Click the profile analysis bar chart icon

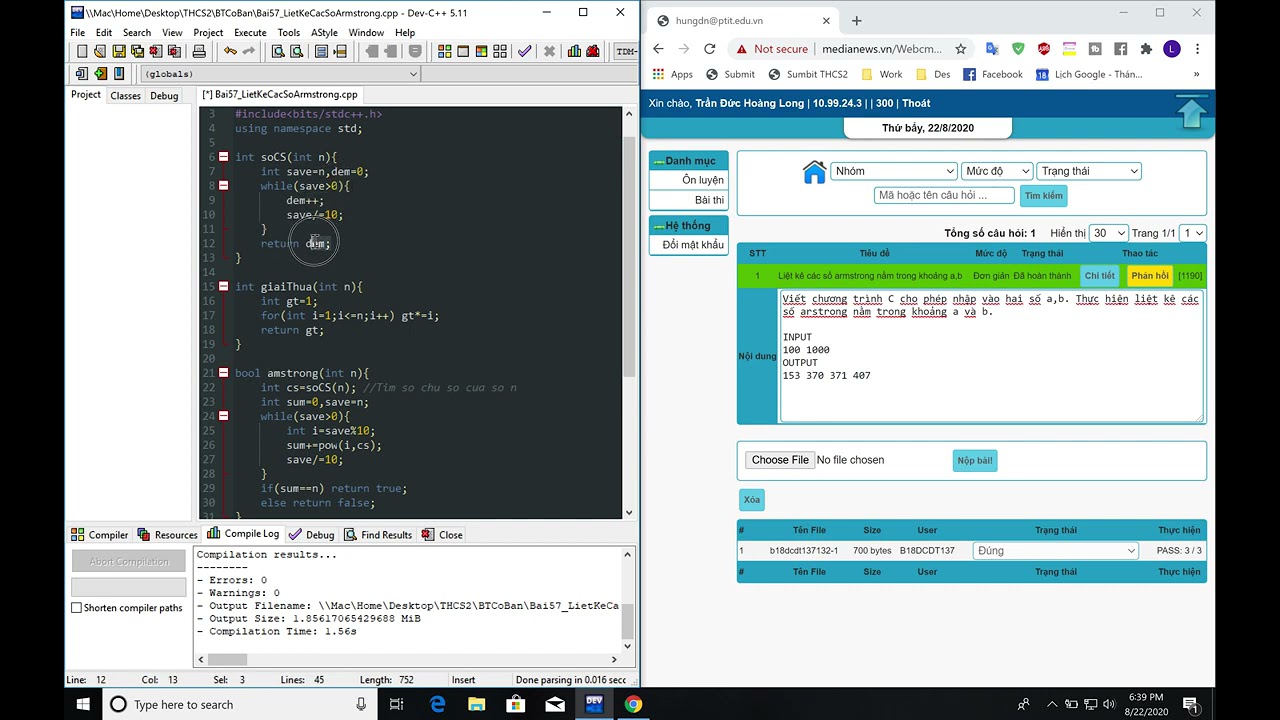574,52
